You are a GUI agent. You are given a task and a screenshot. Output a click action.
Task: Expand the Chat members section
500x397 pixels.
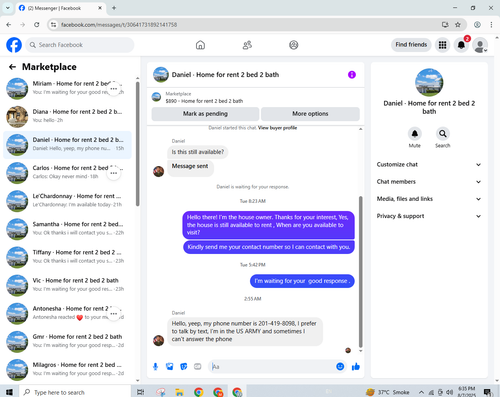(x=429, y=182)
